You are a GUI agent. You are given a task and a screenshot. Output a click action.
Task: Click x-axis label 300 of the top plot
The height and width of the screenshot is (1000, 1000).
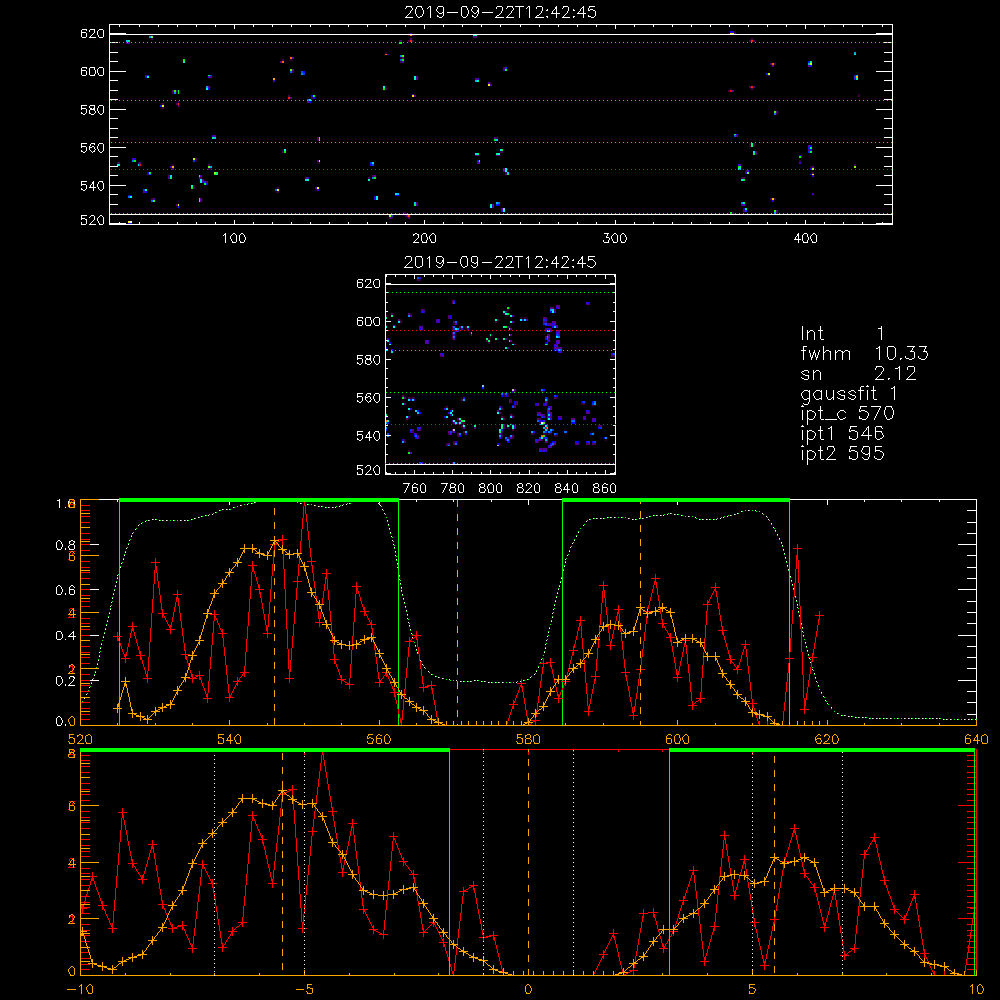click(x=615, y=239)
